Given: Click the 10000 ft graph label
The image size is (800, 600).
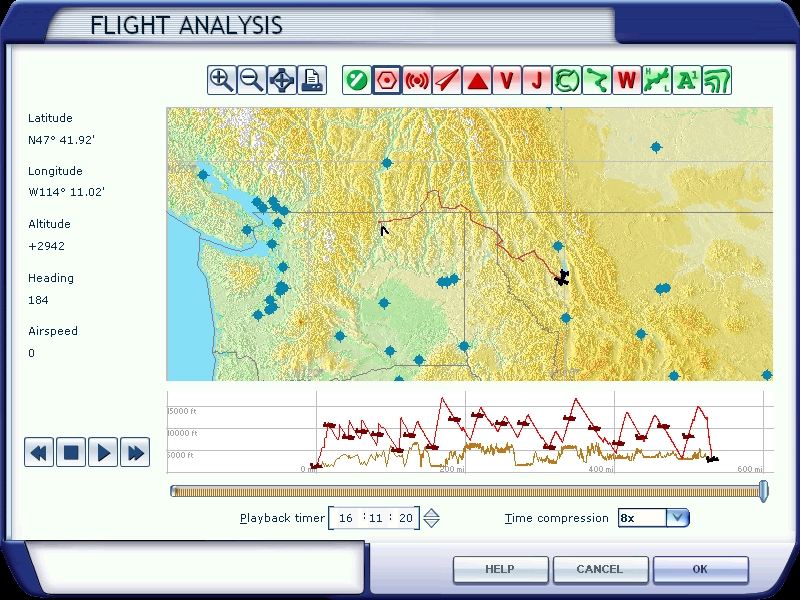Looking at the screenshot, I should click(x=182, y=433).
